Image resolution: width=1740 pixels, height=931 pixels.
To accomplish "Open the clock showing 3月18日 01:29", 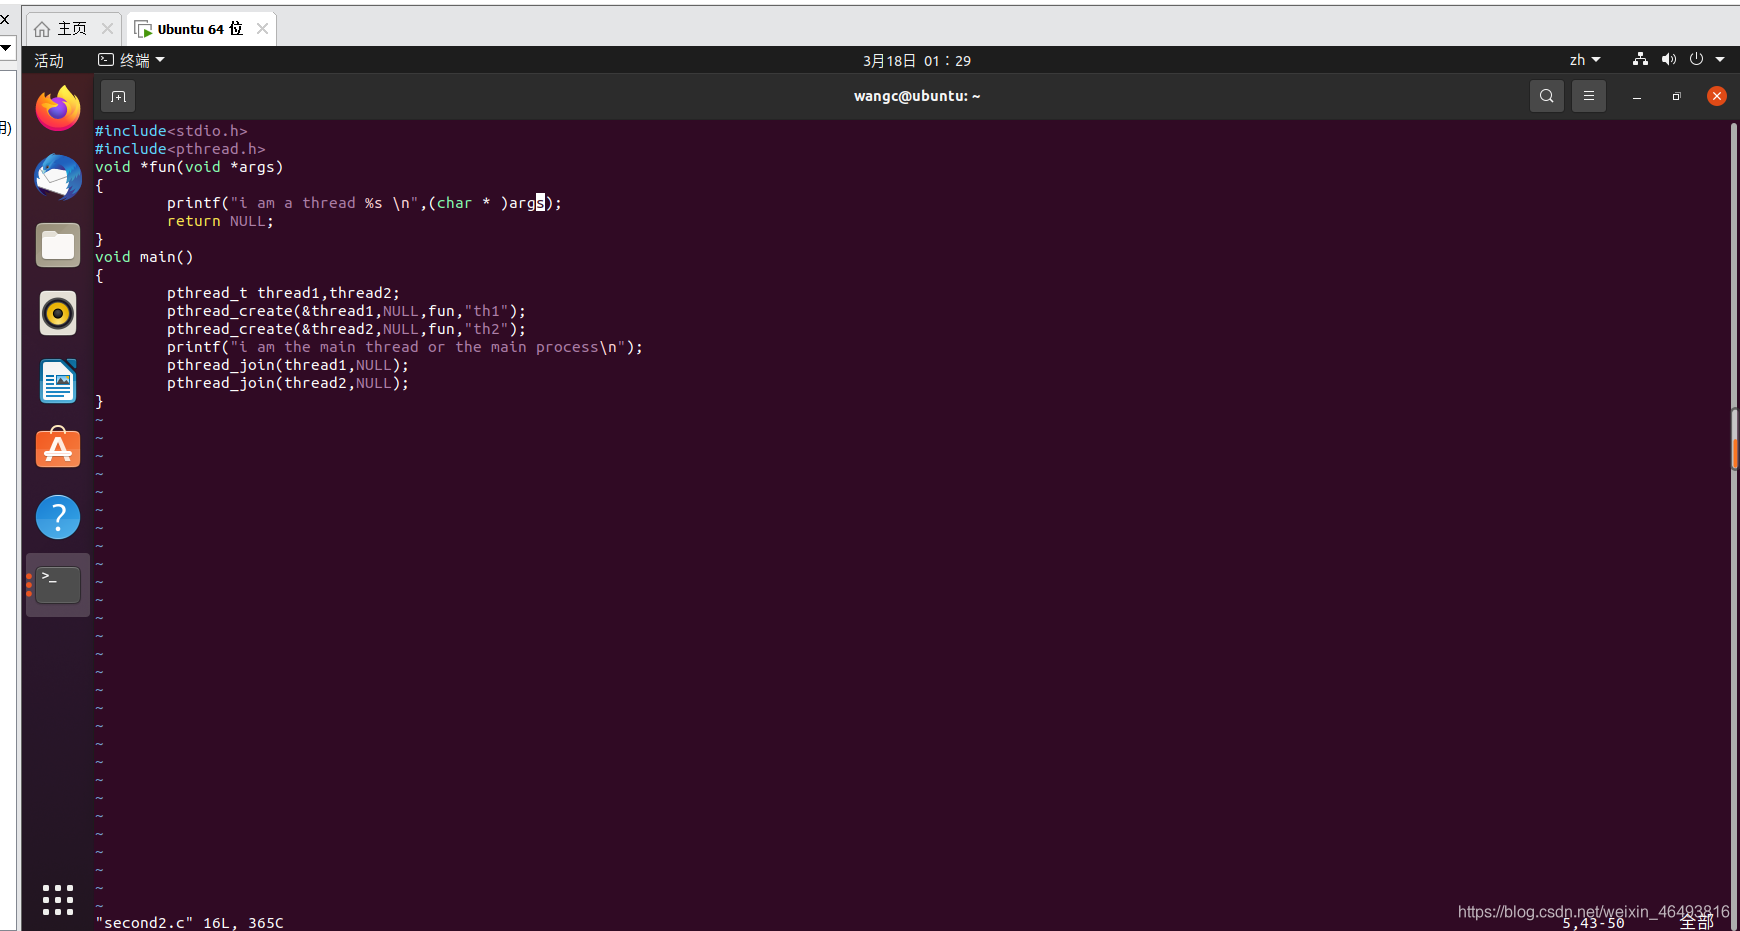I will coord(917,60).
